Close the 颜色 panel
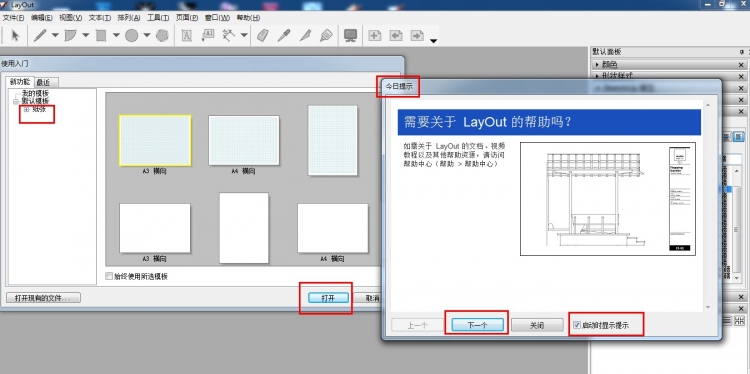Image resolution: width=750 pixels, height=374 pixels. 742,65
